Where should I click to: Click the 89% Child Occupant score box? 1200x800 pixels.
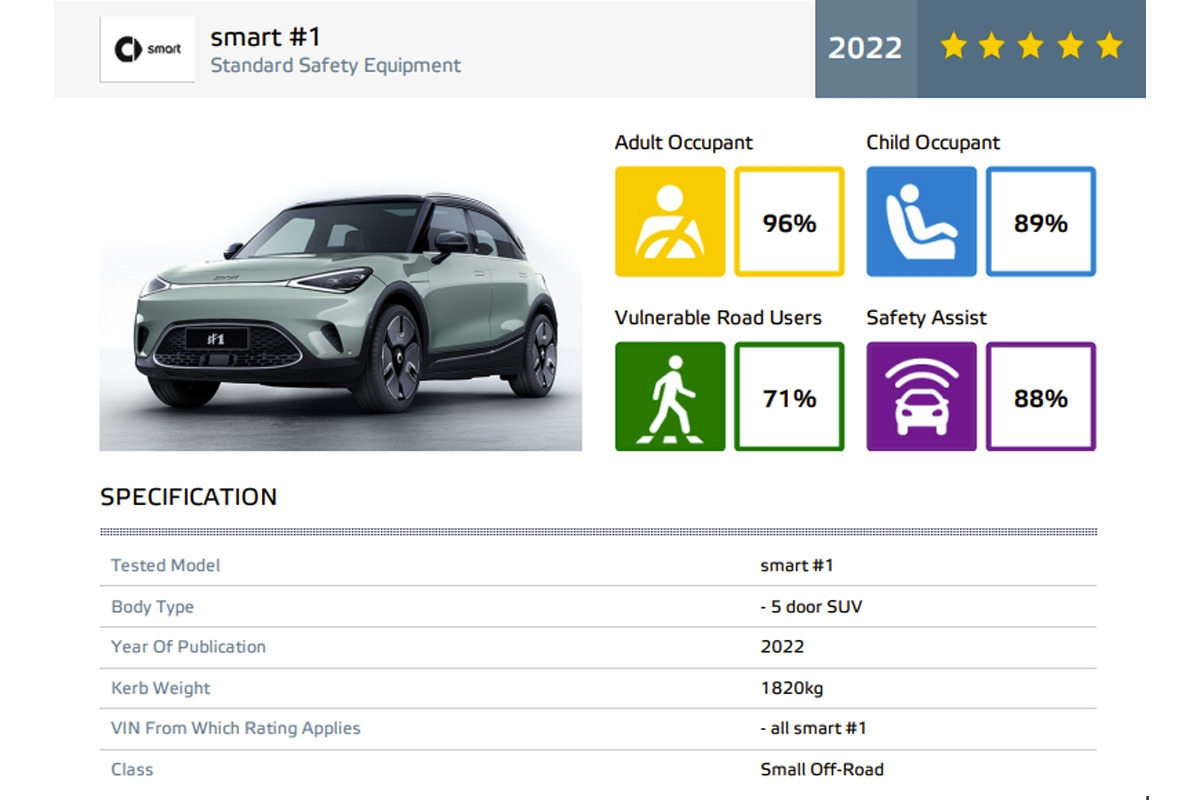[x=1041, y=221]
